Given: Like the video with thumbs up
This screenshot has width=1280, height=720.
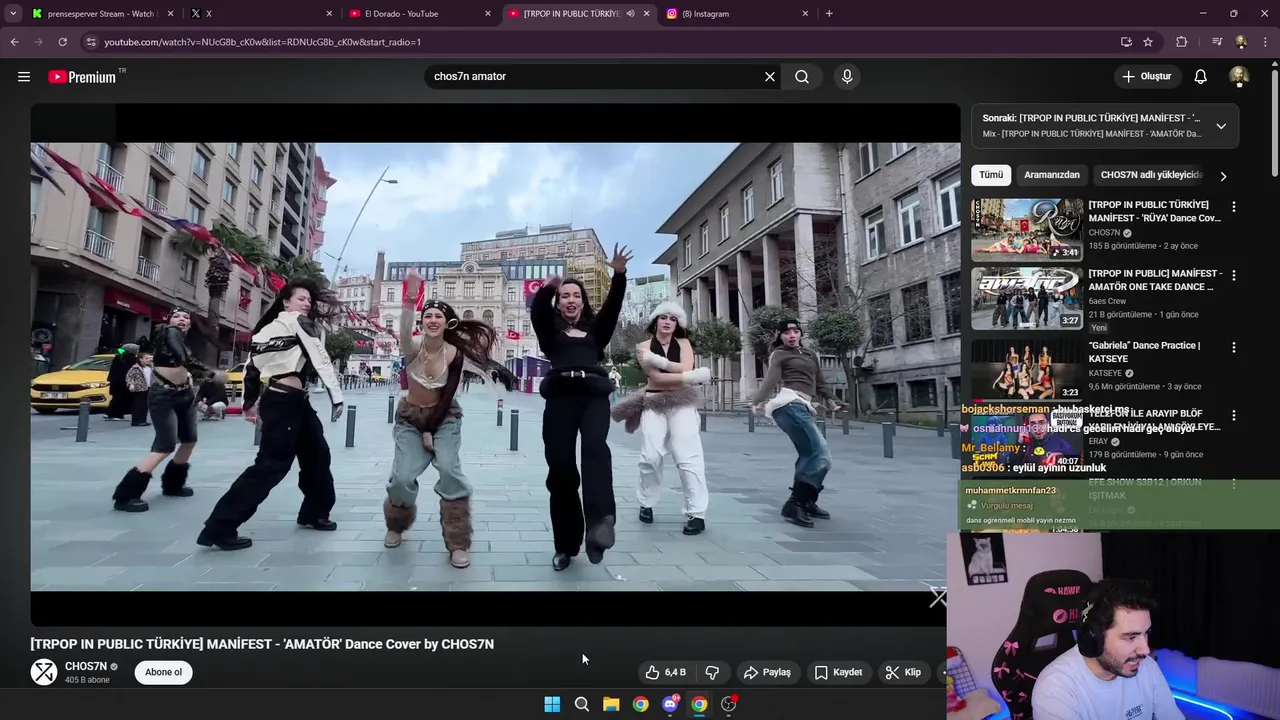Looking at the screenshot, I should (666, 672).
